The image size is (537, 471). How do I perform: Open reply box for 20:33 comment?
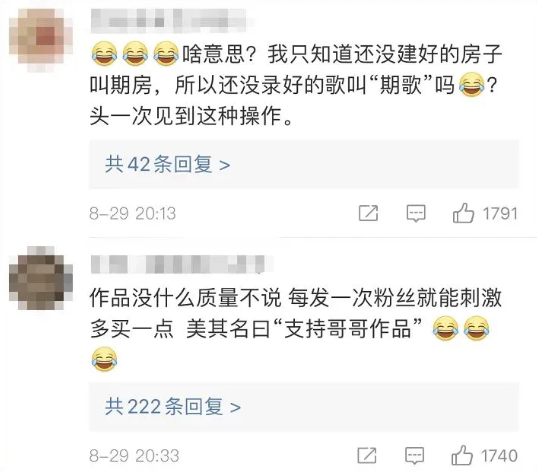point(415,456)
